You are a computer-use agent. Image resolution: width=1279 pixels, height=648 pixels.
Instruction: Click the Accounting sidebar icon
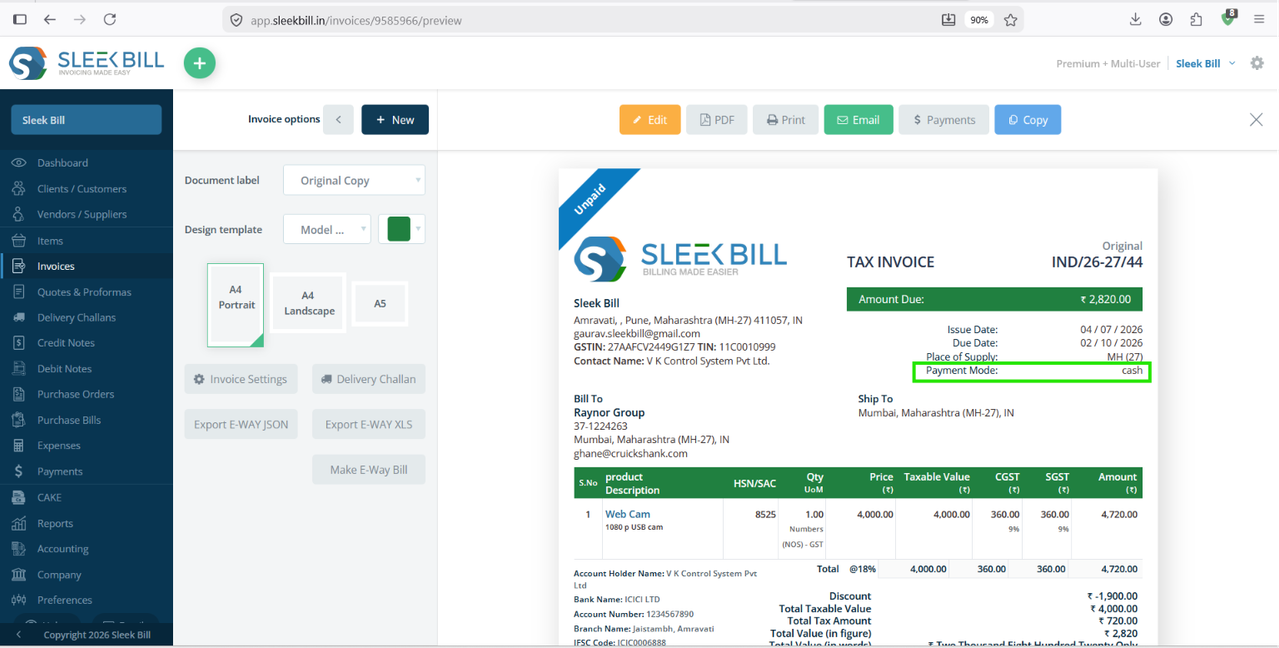(x=19, y=549)
